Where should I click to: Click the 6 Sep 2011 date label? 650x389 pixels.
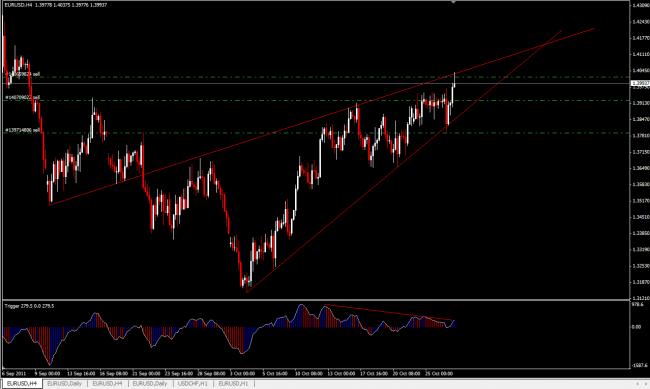(14, 374)
